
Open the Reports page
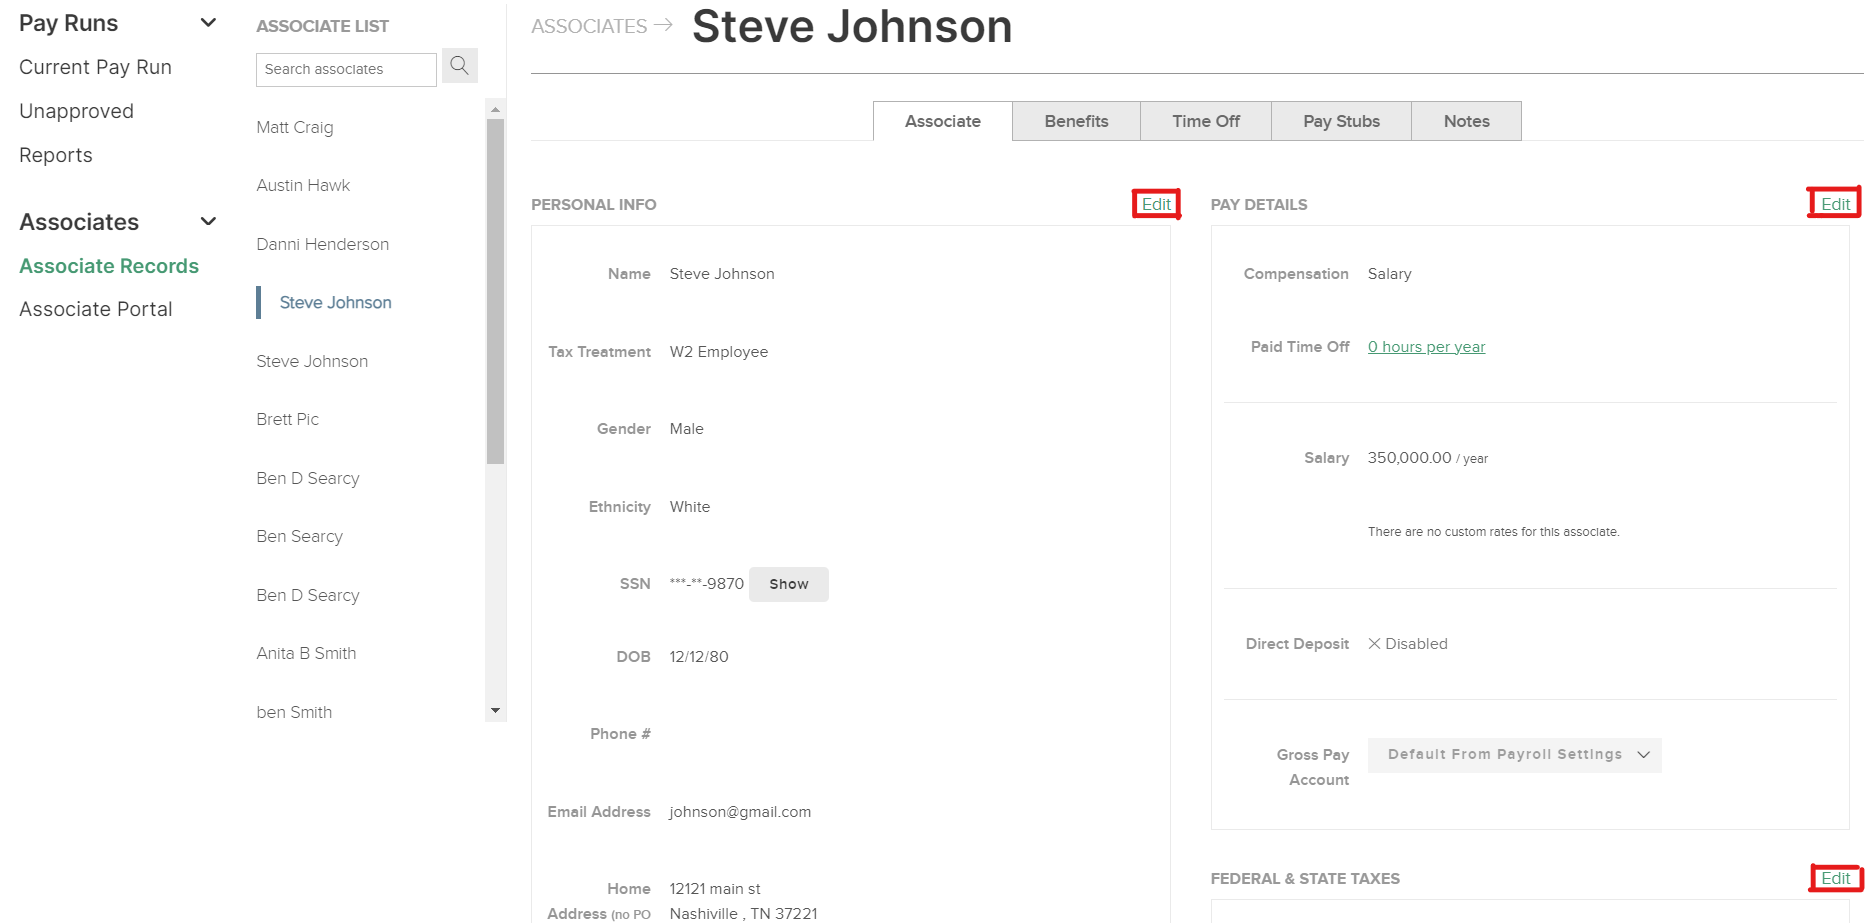click(55, 154)
